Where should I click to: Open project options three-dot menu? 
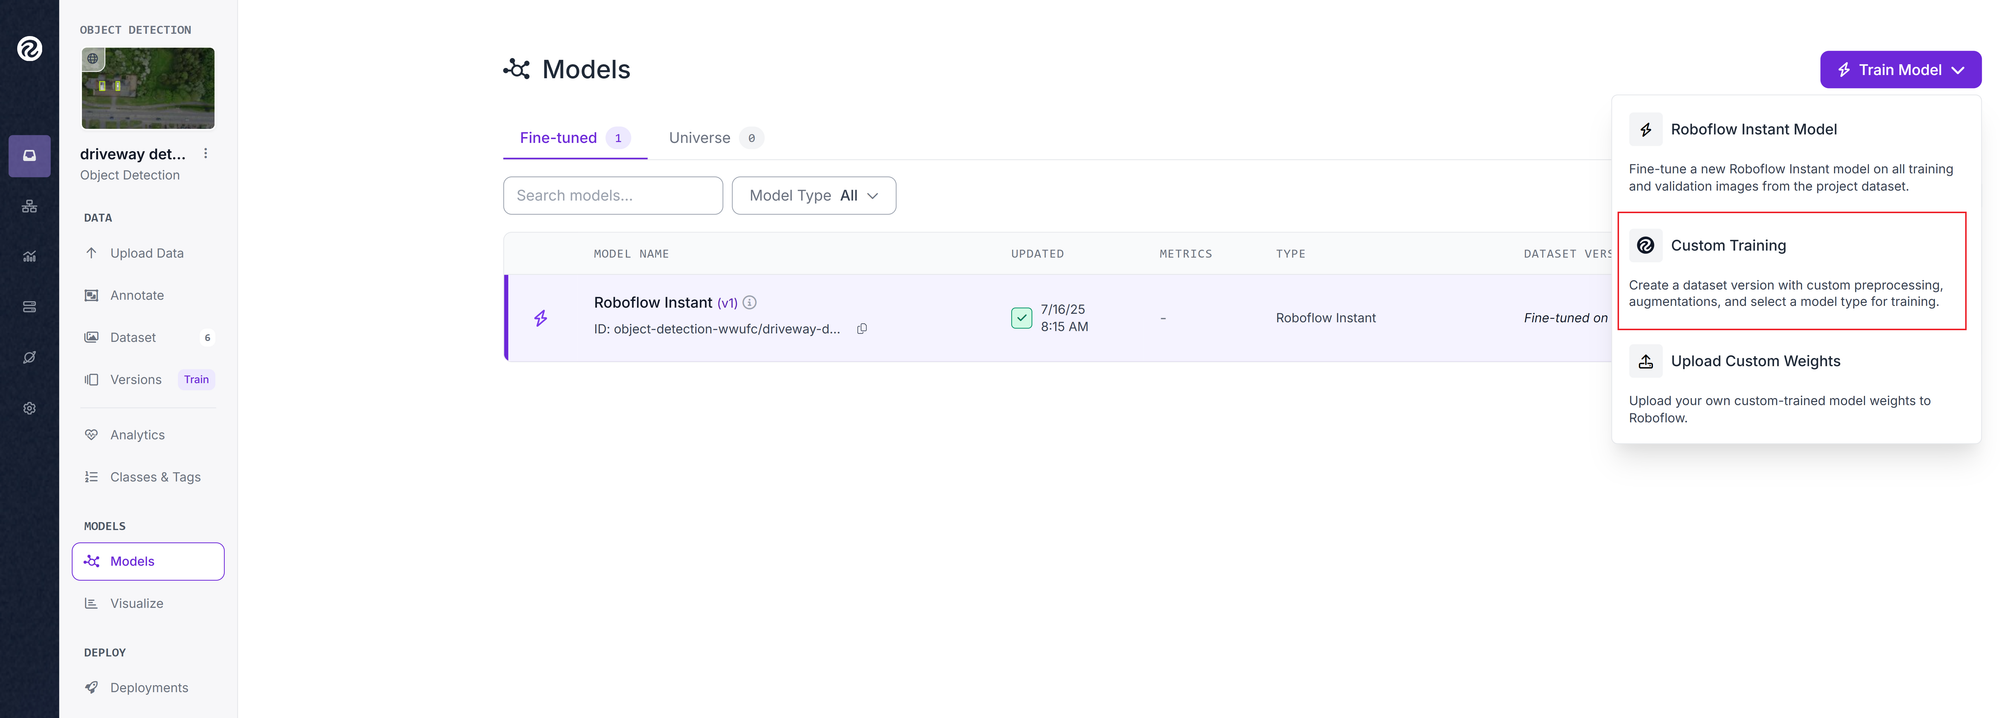coord(206,154)
